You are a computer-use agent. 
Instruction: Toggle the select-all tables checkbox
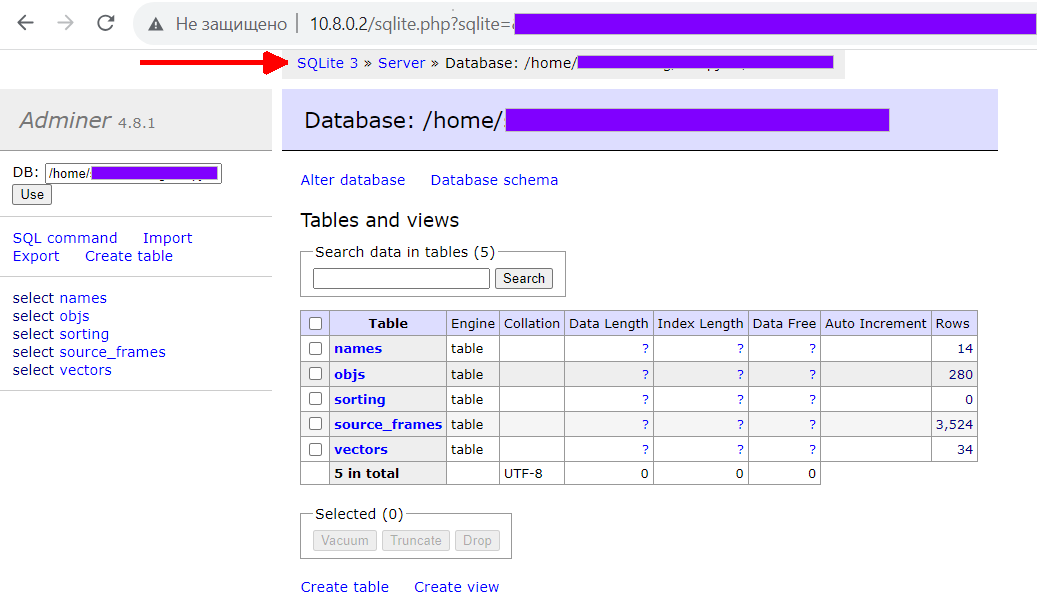(x=316, y=323)
